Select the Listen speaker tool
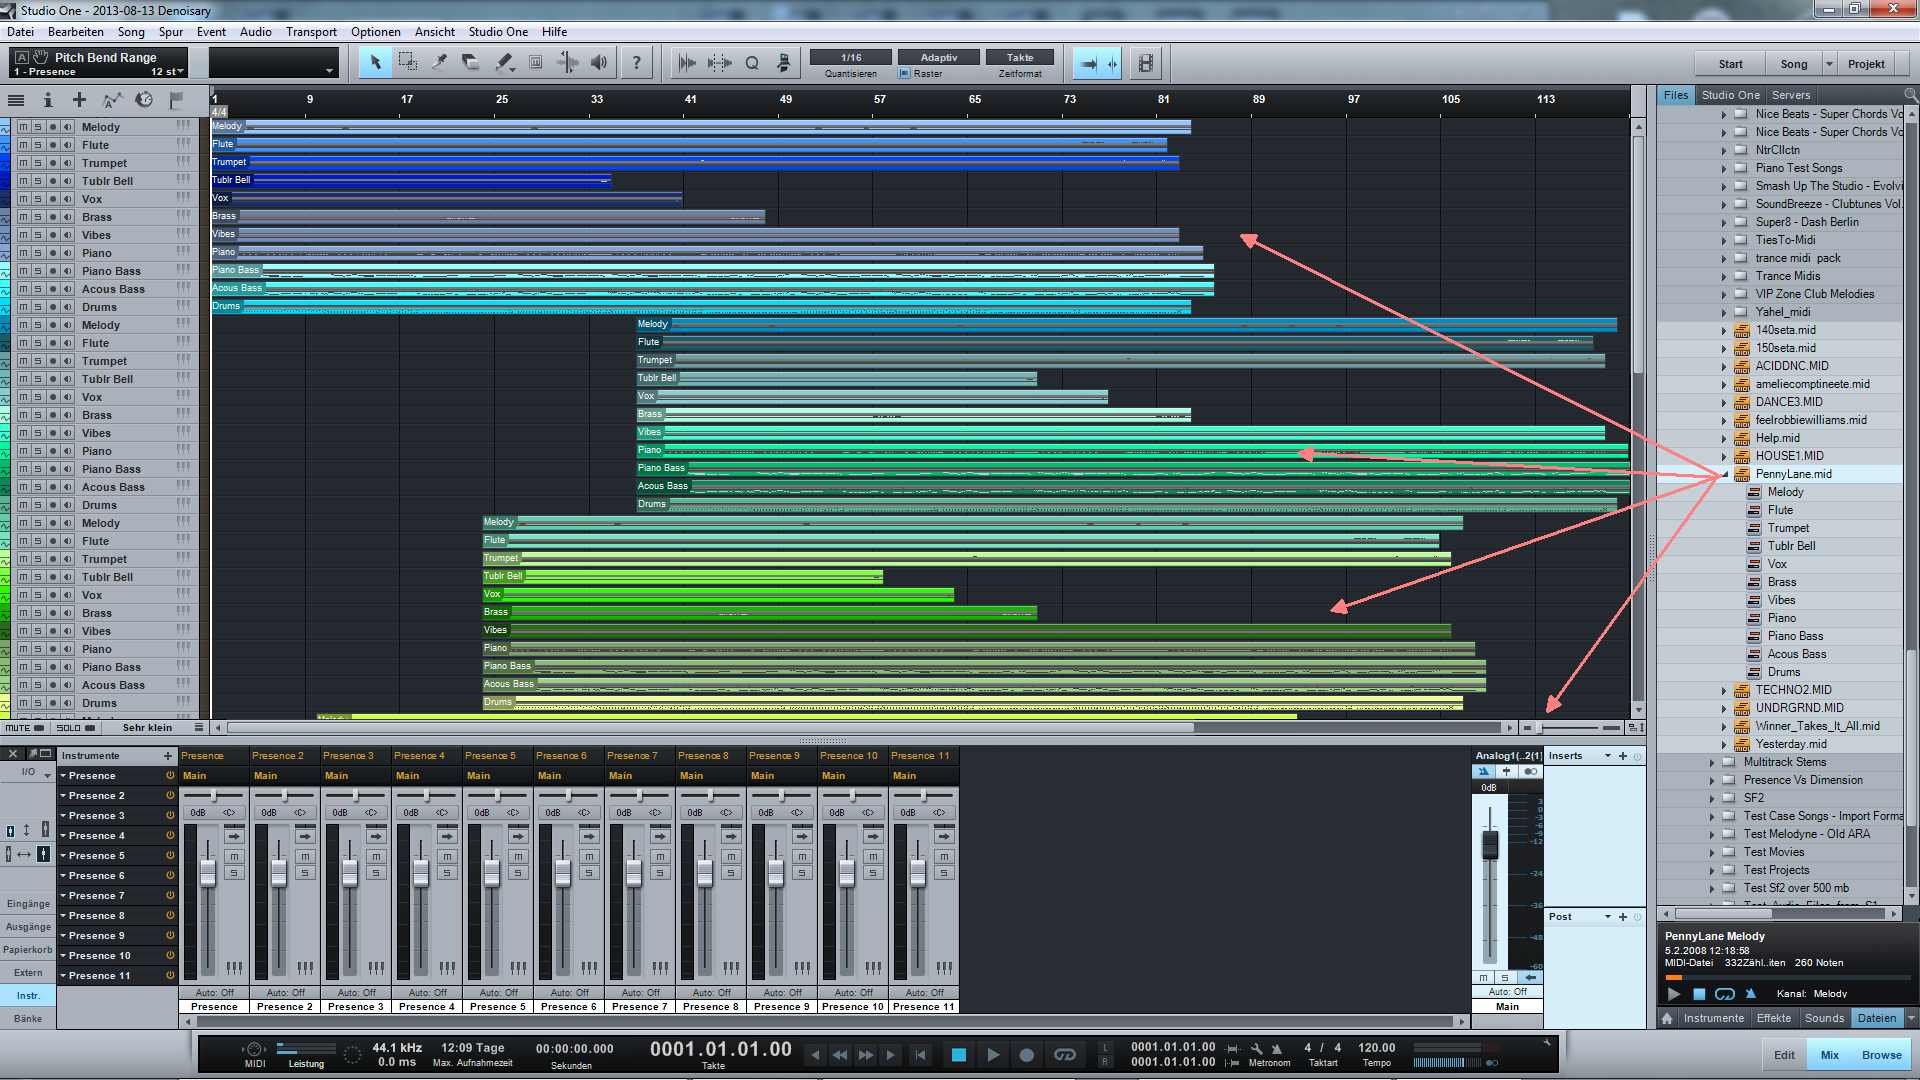The image size is (1920, 1080). (599, 63)
